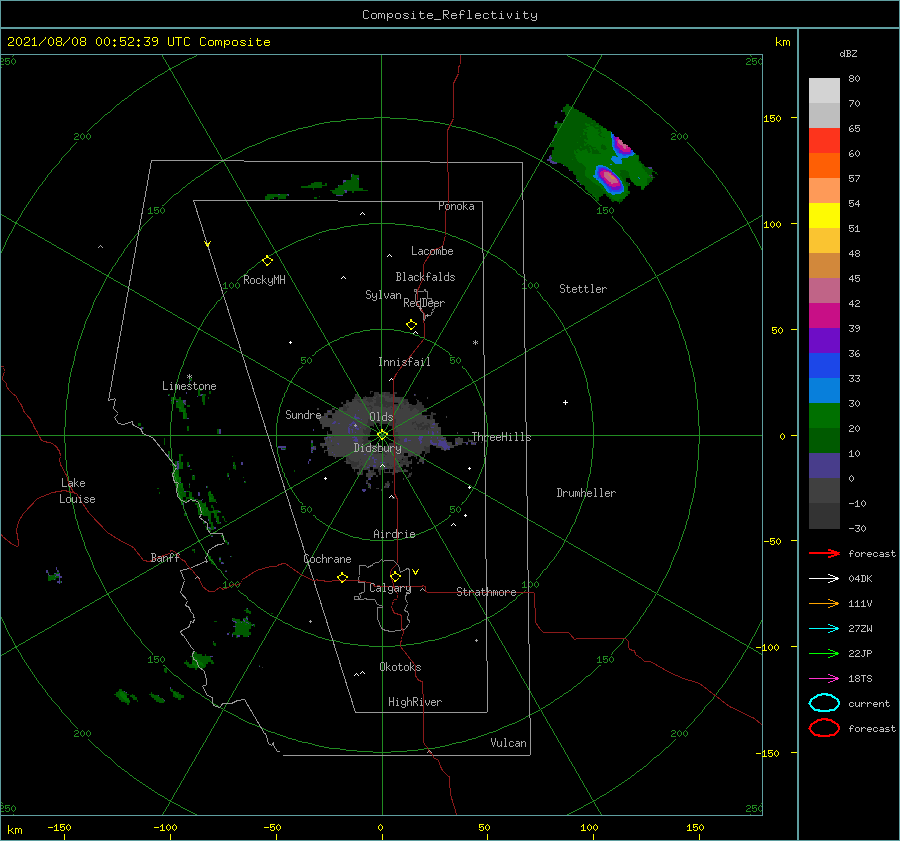
Task: Click the cyan 27ZW arrow legend icon
Action: click(x=824, y=629)
